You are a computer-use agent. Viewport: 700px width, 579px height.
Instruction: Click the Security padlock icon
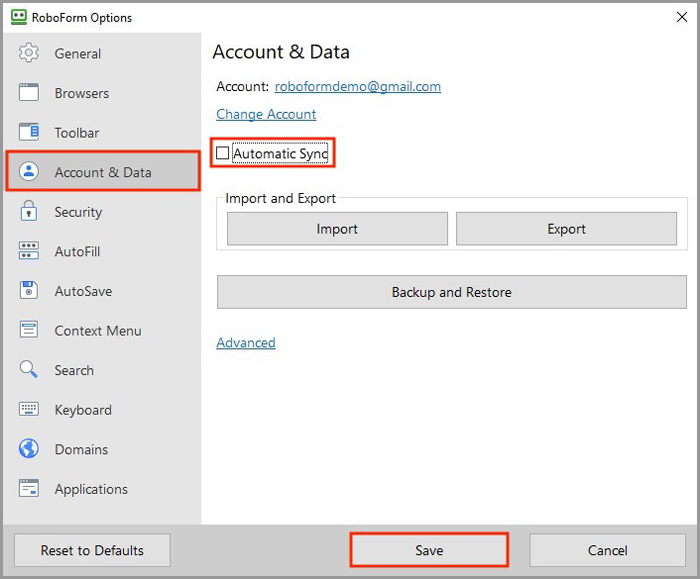coord(29,211)
